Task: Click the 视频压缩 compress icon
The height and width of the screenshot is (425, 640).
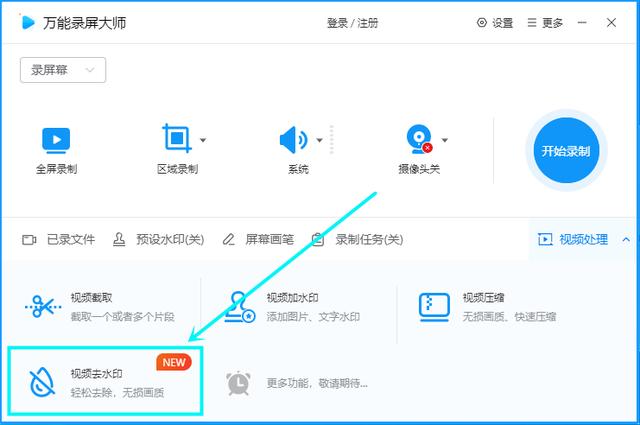Action: point(434,307)
